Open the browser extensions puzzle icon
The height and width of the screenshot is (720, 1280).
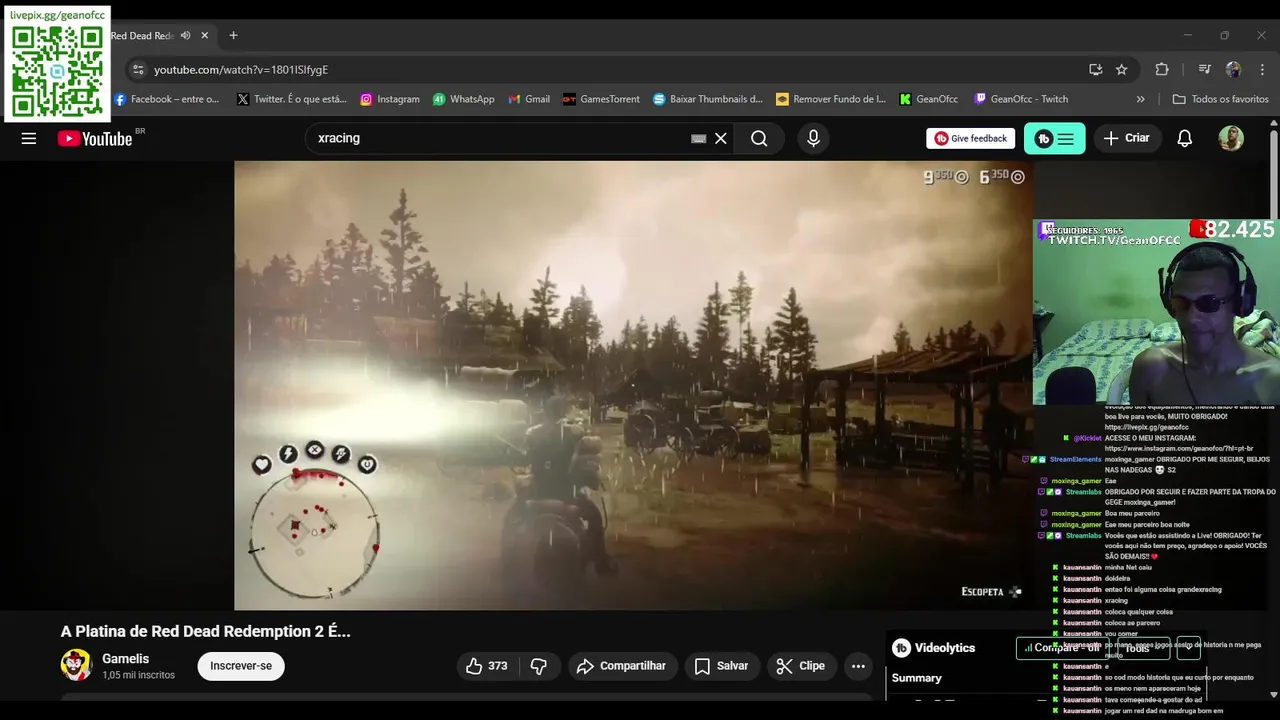click(1161, 69)
